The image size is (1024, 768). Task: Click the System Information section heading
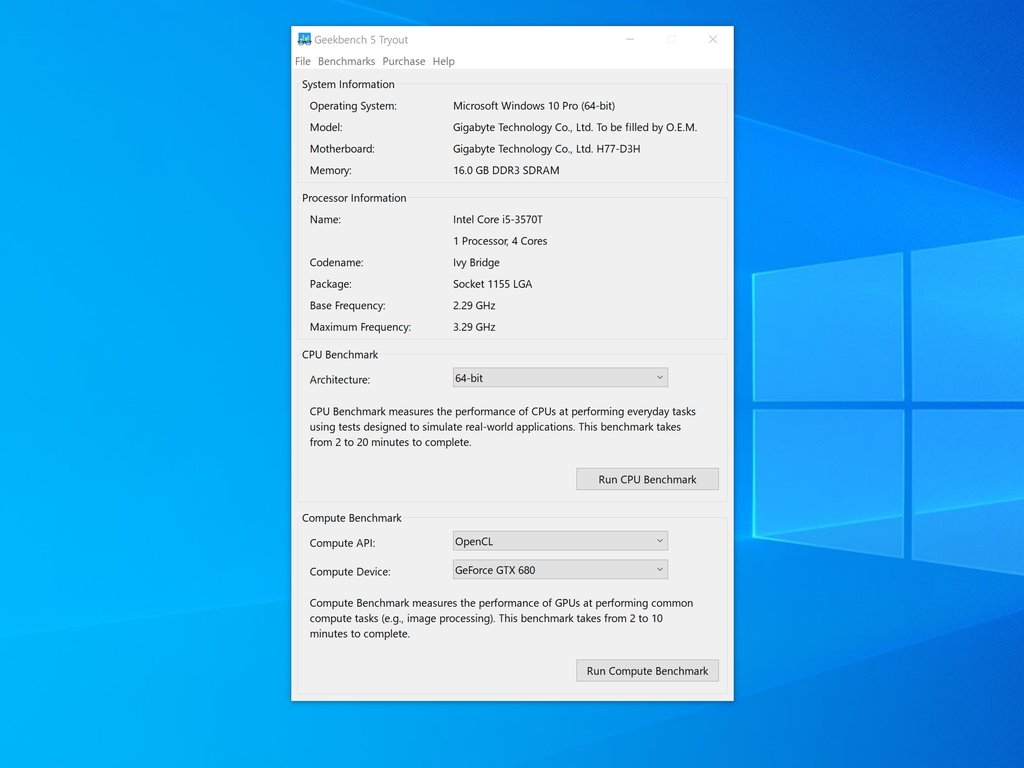(347, 84)
